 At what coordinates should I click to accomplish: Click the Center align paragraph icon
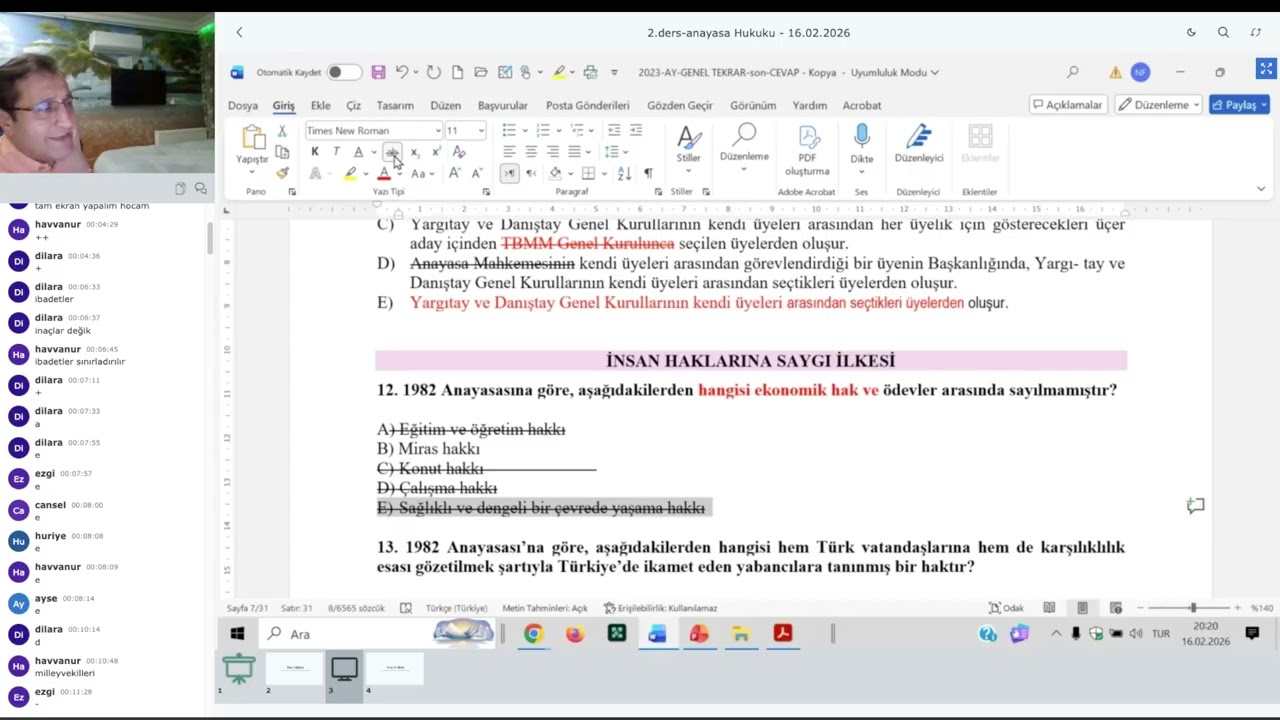tap(531, 152)
